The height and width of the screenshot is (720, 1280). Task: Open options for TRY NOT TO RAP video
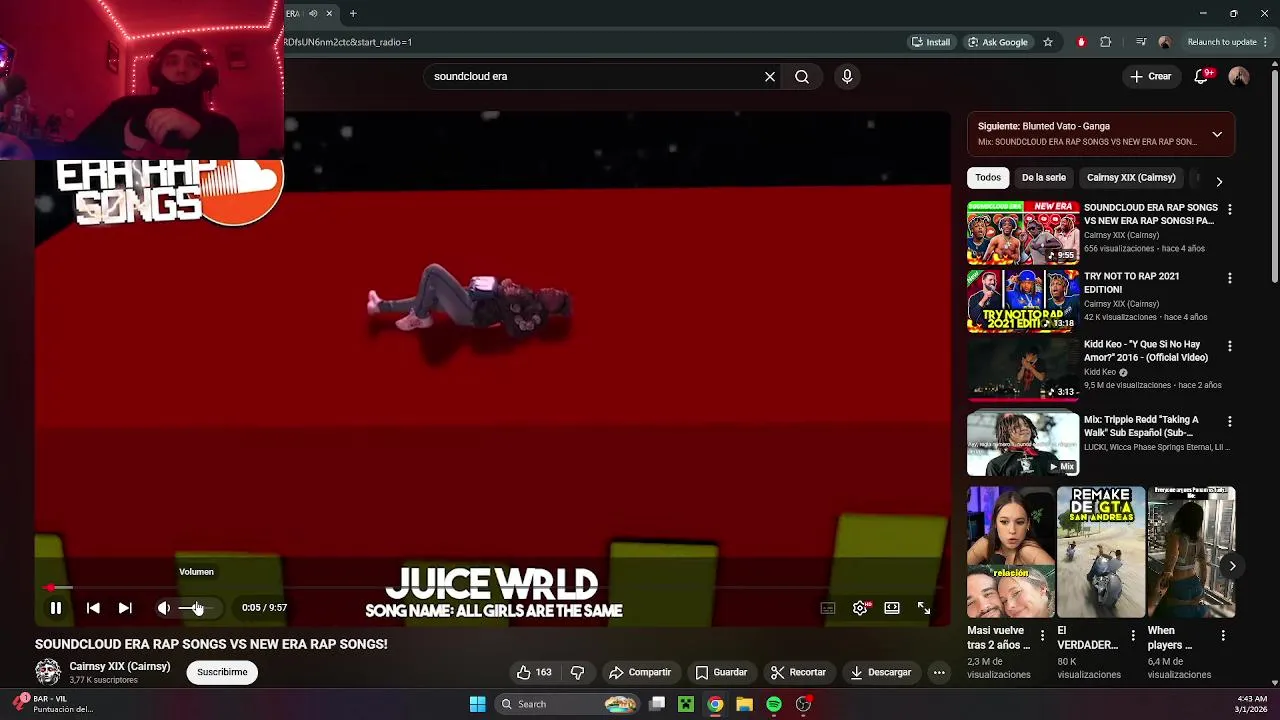point(1230,278)
